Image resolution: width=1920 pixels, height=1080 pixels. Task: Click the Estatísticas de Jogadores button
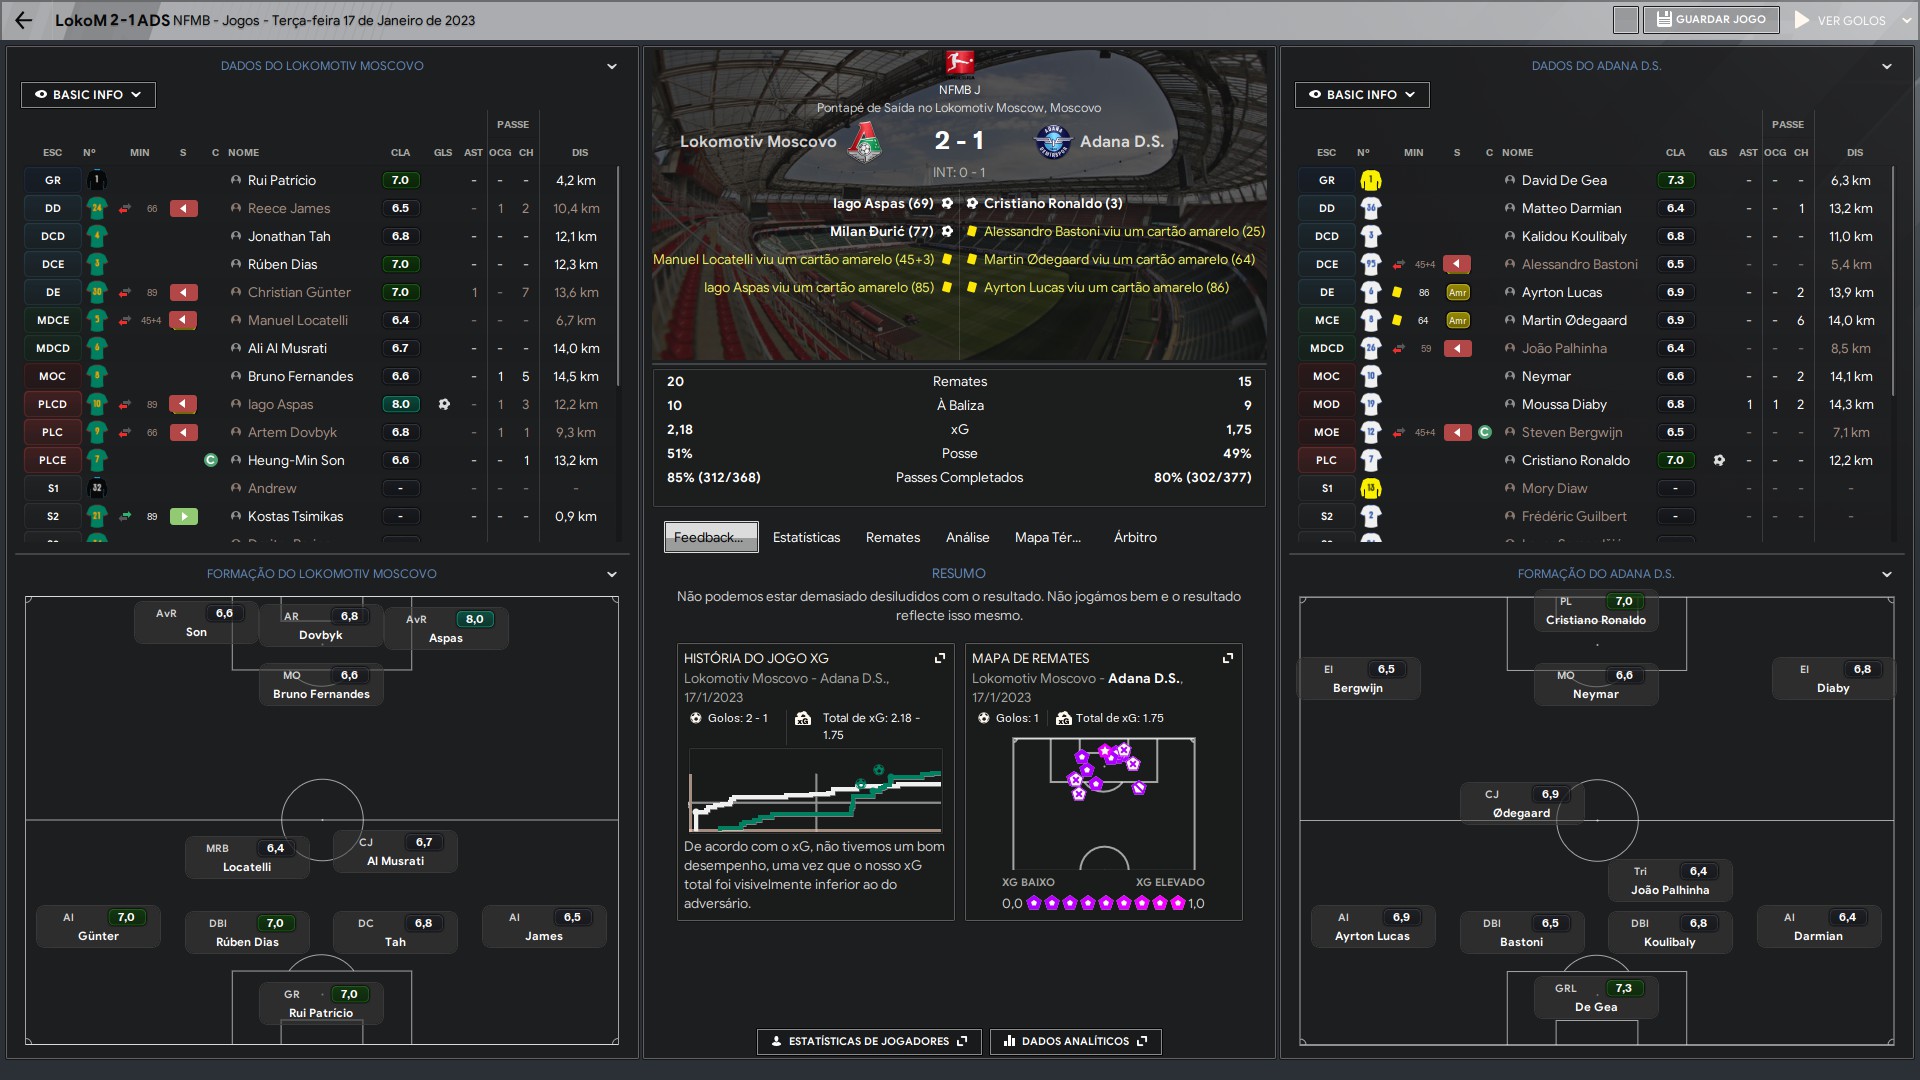pyautogui.click(x=869, y=1041)
